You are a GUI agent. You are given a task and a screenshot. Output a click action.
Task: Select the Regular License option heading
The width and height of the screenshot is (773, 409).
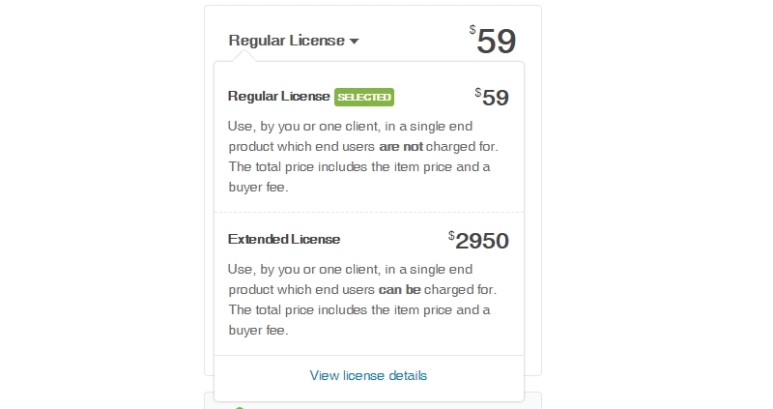279,97
